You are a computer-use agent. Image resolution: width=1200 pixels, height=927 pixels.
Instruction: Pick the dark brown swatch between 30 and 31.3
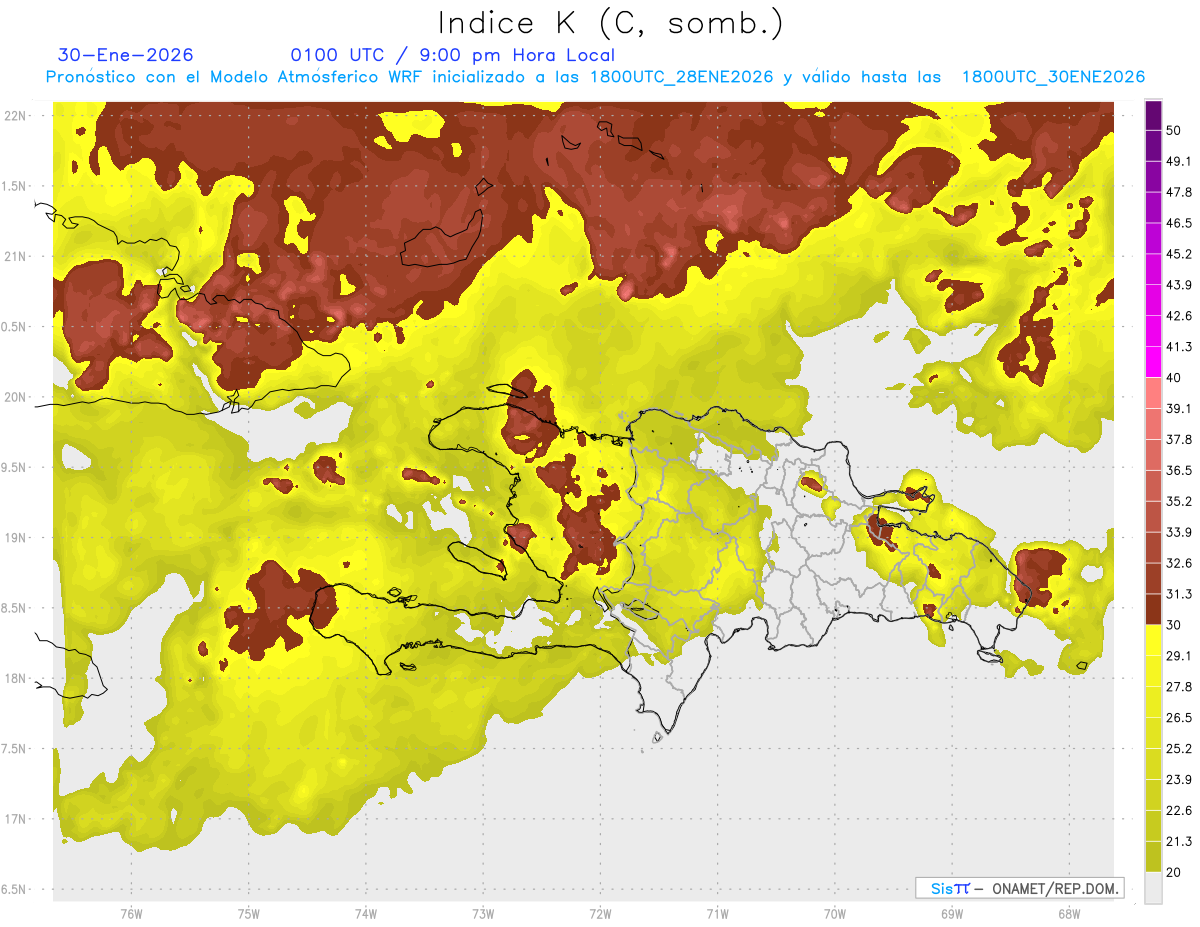click(x=1153, y=609)
